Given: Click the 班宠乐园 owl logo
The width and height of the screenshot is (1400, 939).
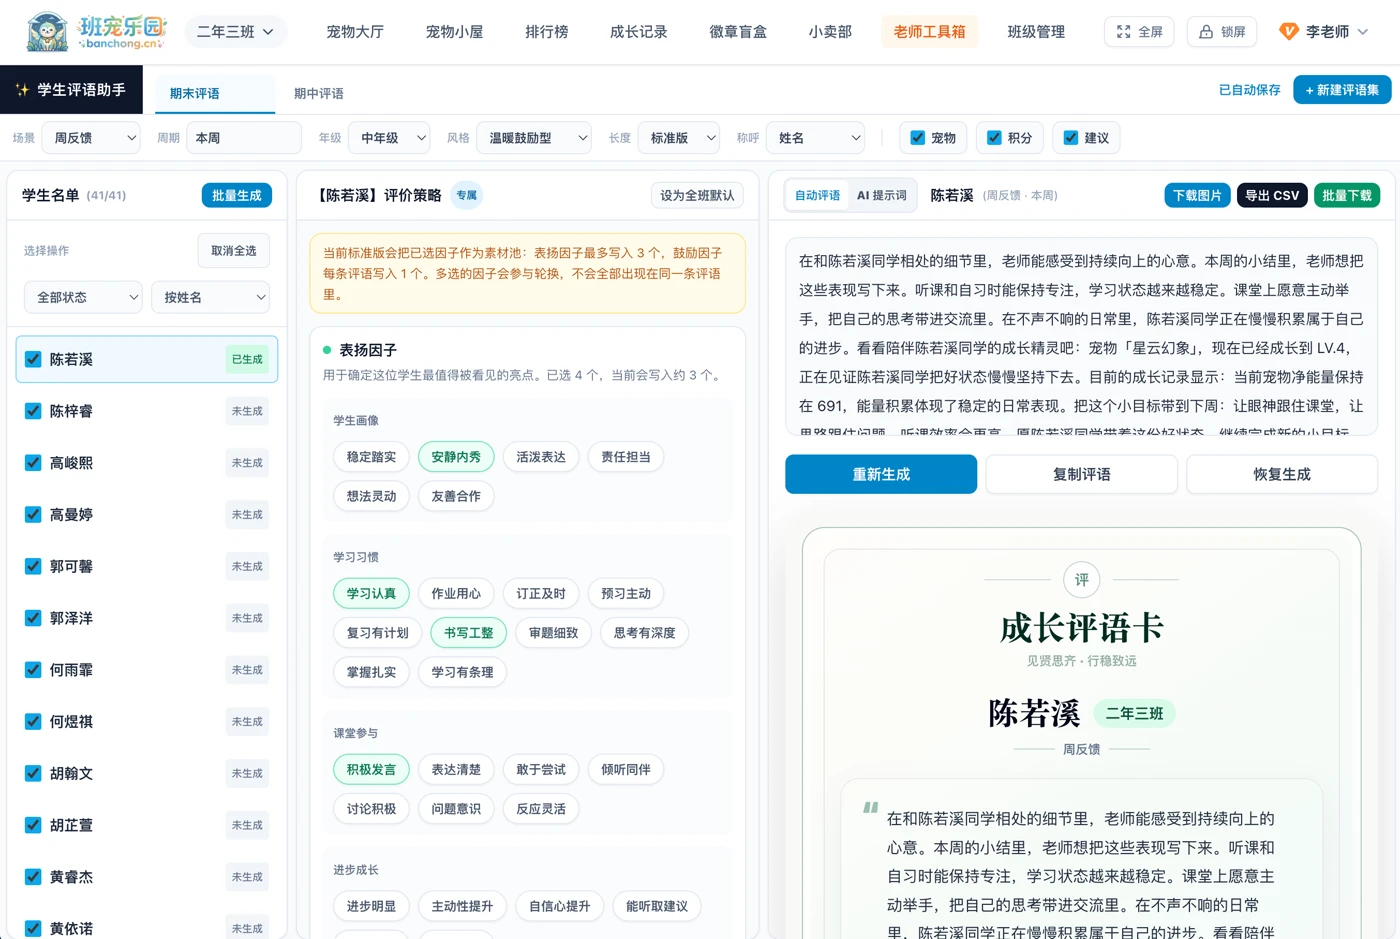Looking at the screenshot, I should pyautogui.click(x=47, y=32).
